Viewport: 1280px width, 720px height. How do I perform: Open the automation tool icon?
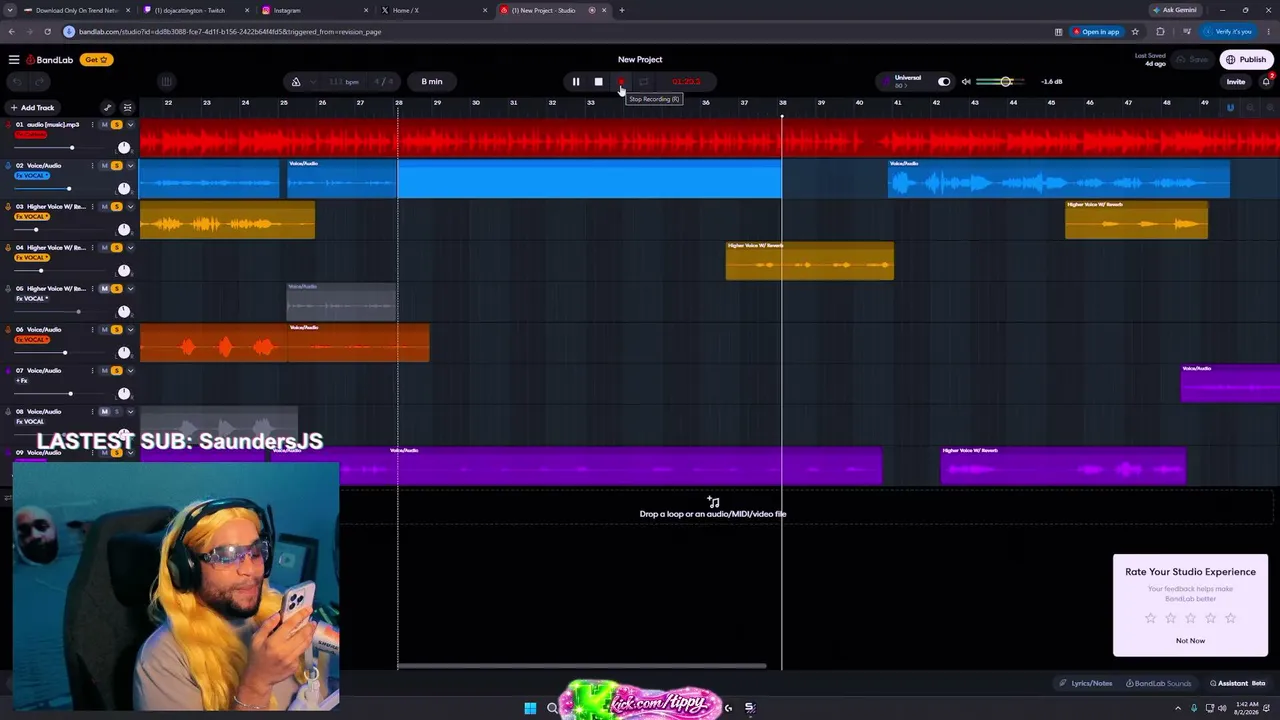click(x=108, y=108)
